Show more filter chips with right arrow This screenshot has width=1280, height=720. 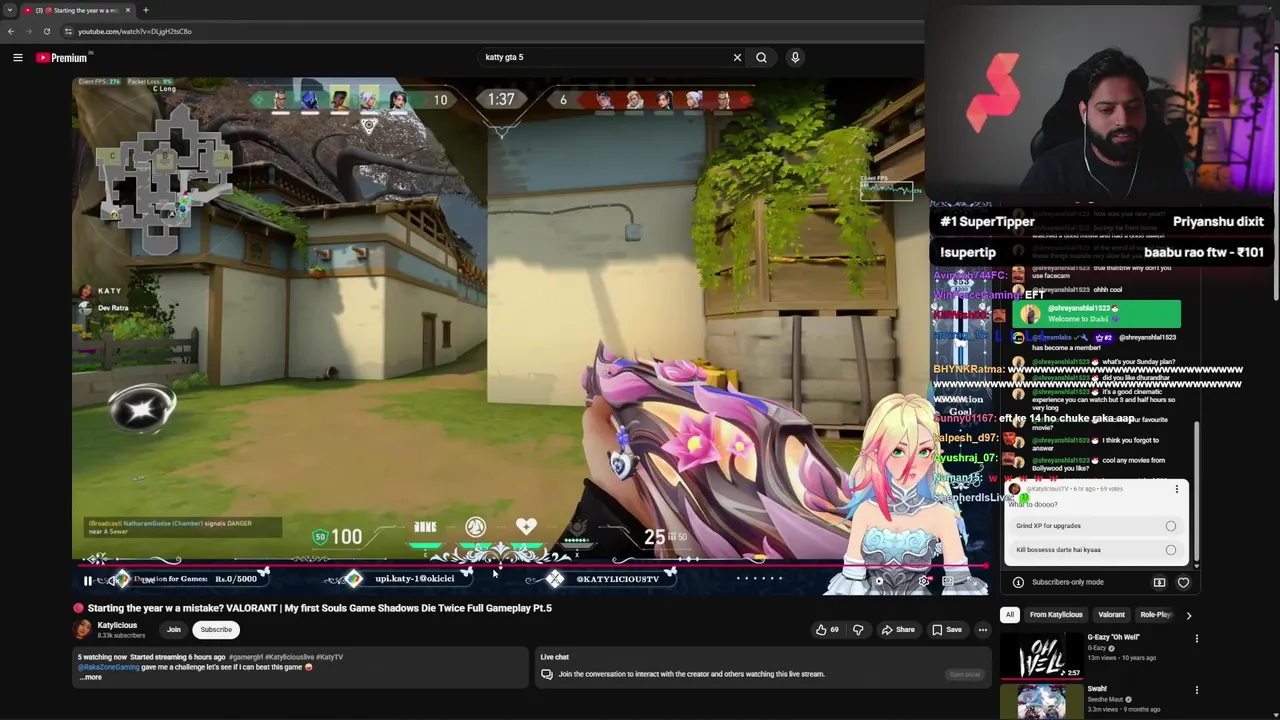tap(1189, 615)
